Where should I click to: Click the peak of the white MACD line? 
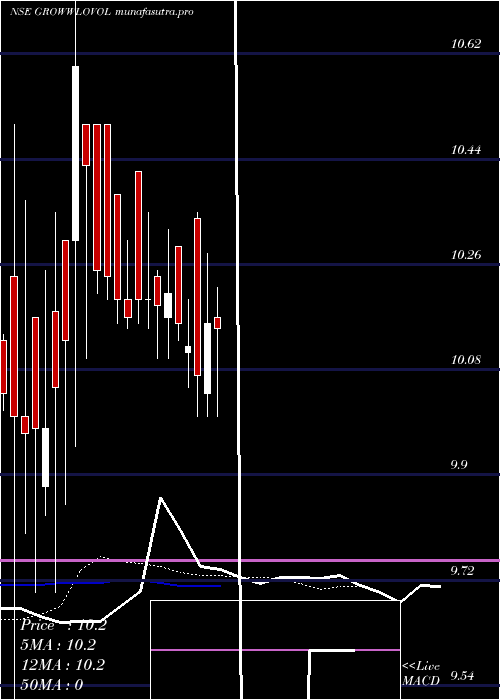[160, 498]
